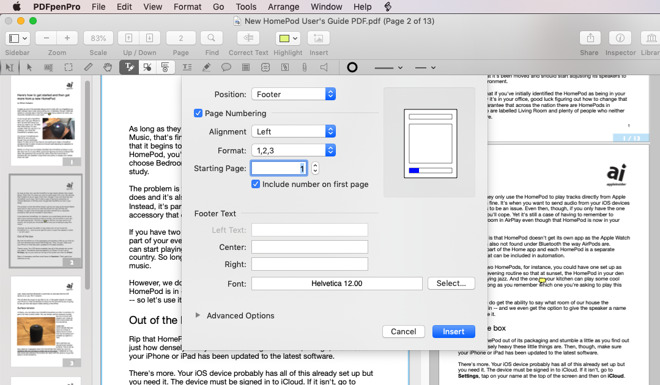This screenshot has width=660, height=385.
Task: Select the rectangle select tool
Action: point(68,67)
